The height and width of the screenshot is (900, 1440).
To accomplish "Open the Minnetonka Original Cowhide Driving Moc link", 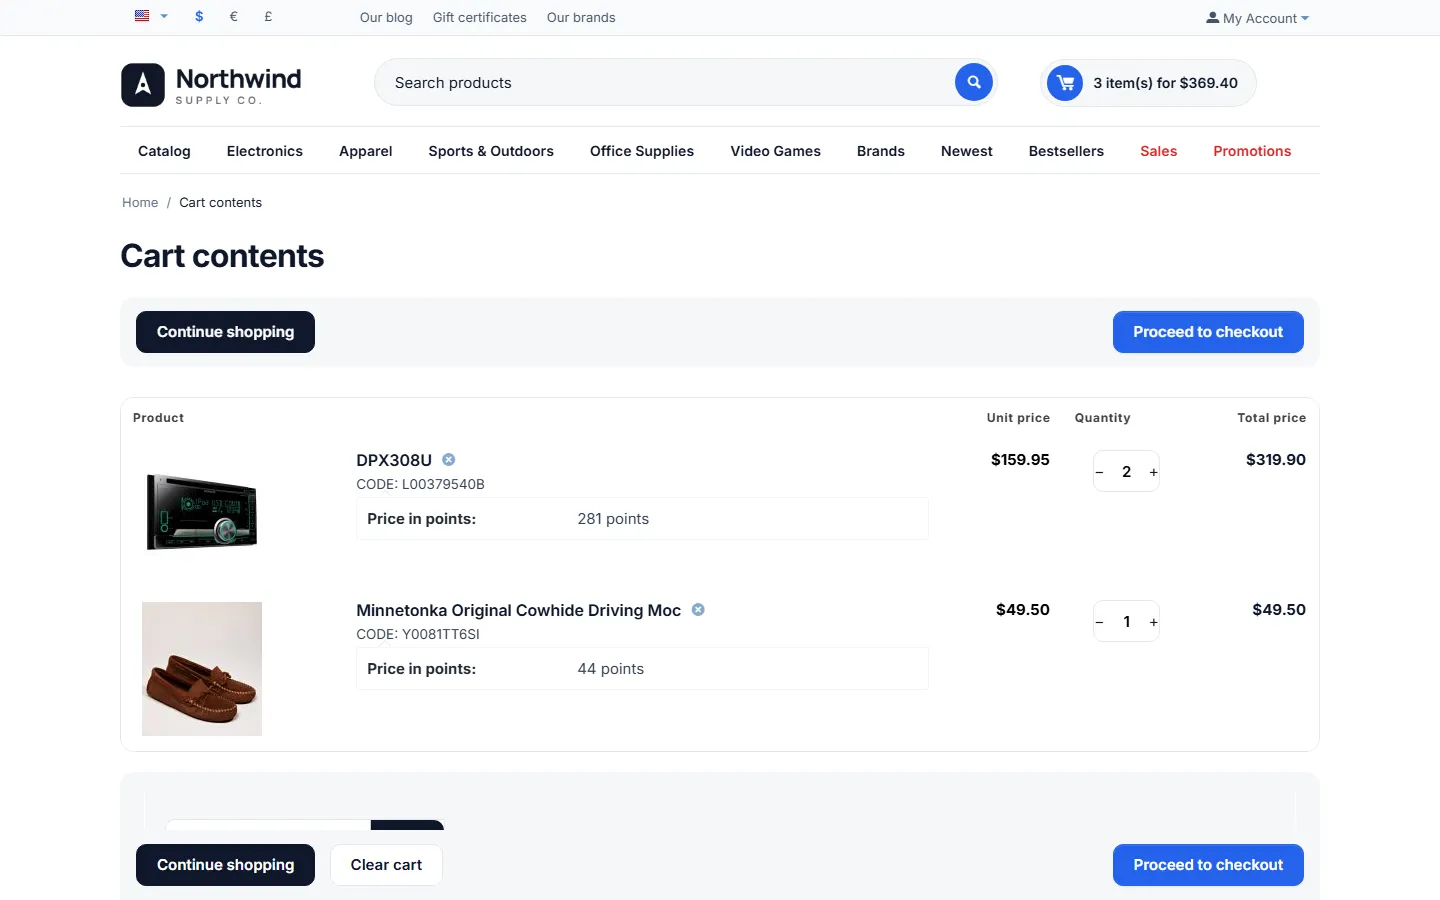I will coord(519,610).
